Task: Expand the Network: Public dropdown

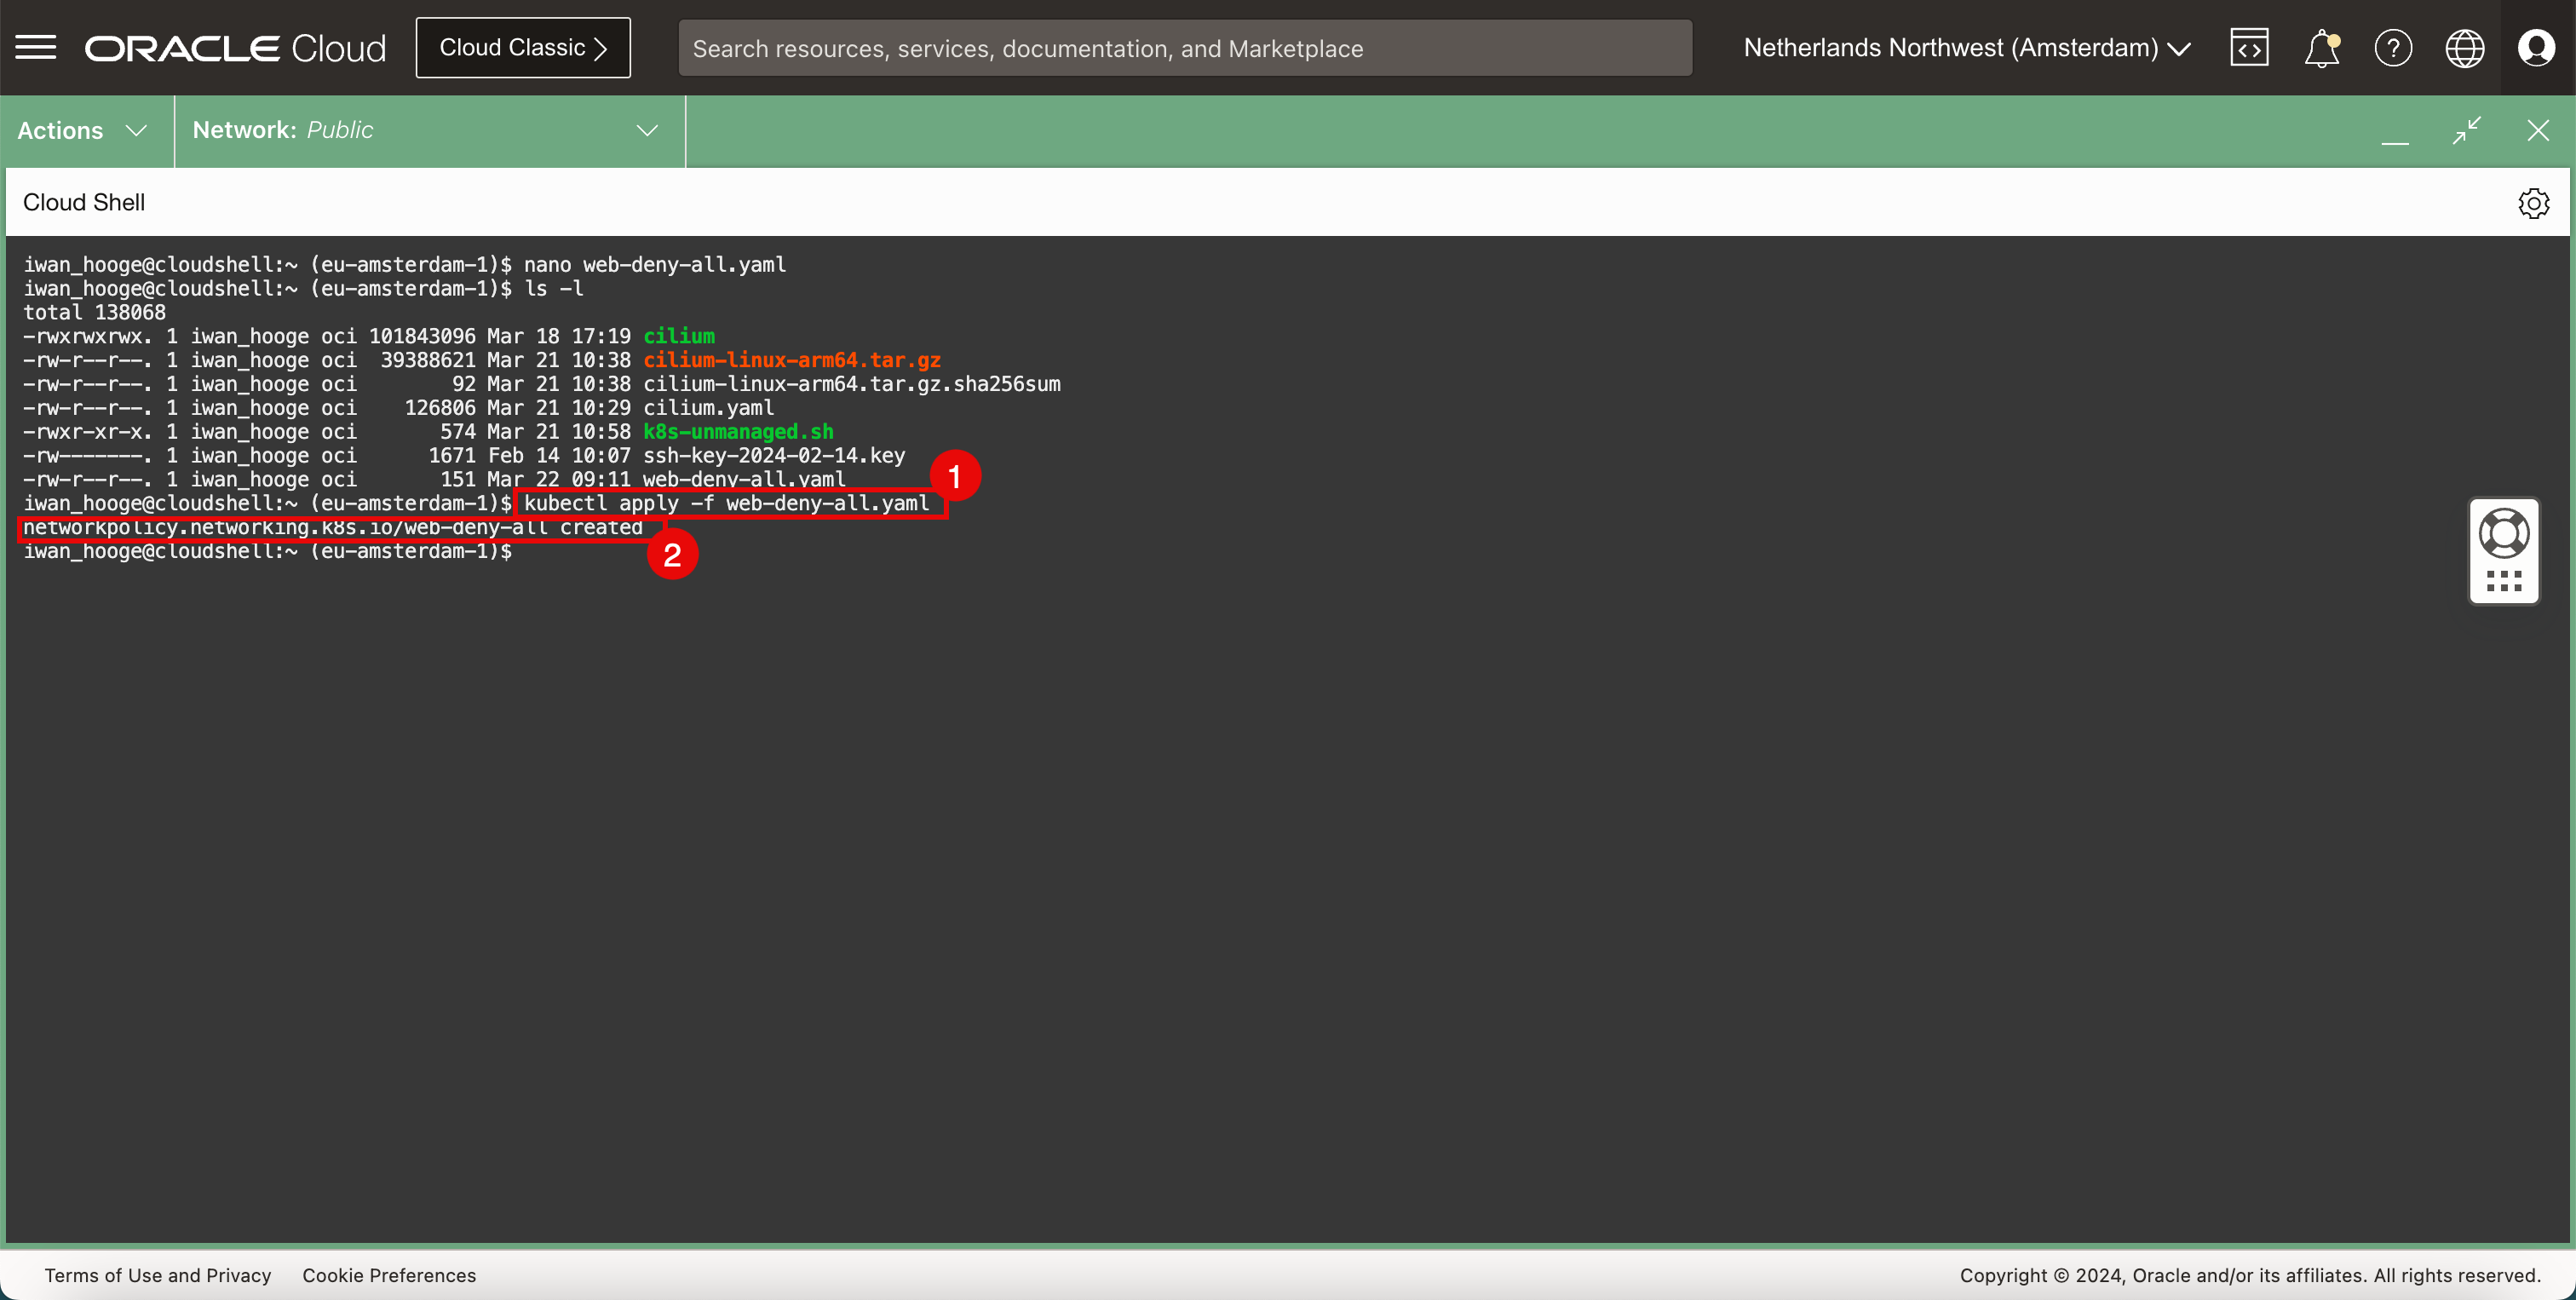Action: pos(428,131)
